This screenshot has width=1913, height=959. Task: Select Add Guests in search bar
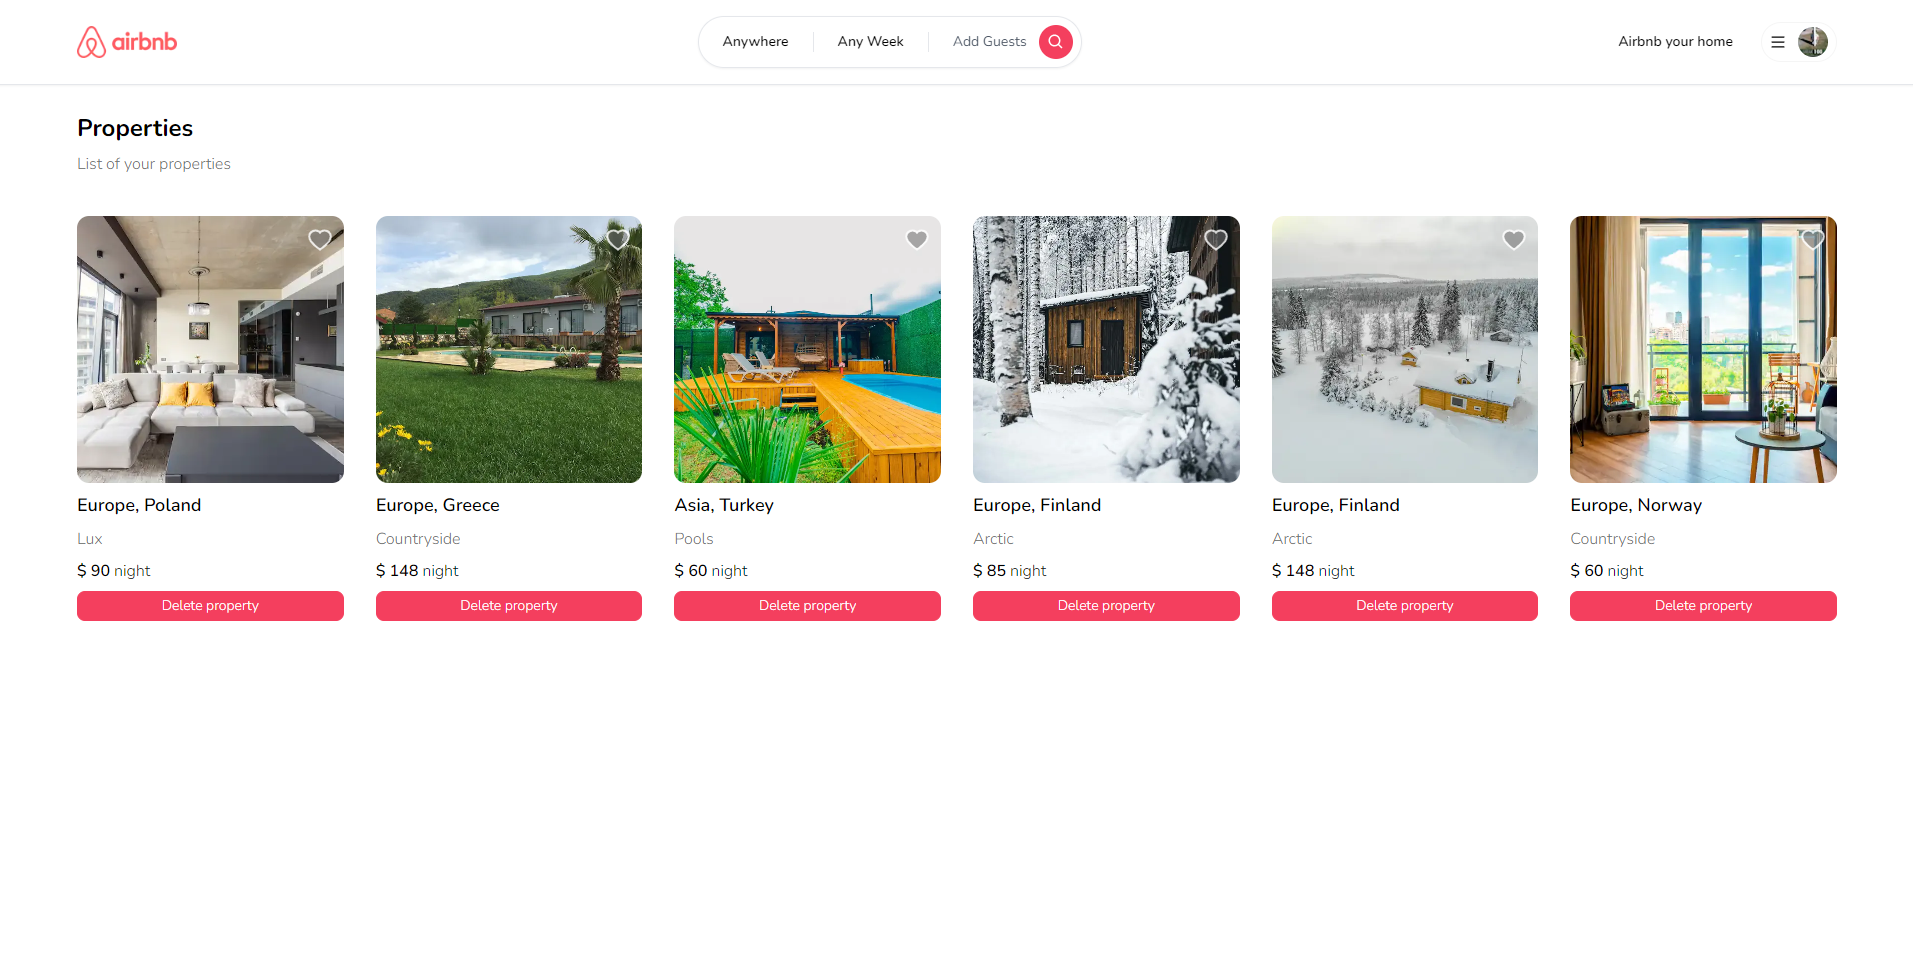[989, 42]
